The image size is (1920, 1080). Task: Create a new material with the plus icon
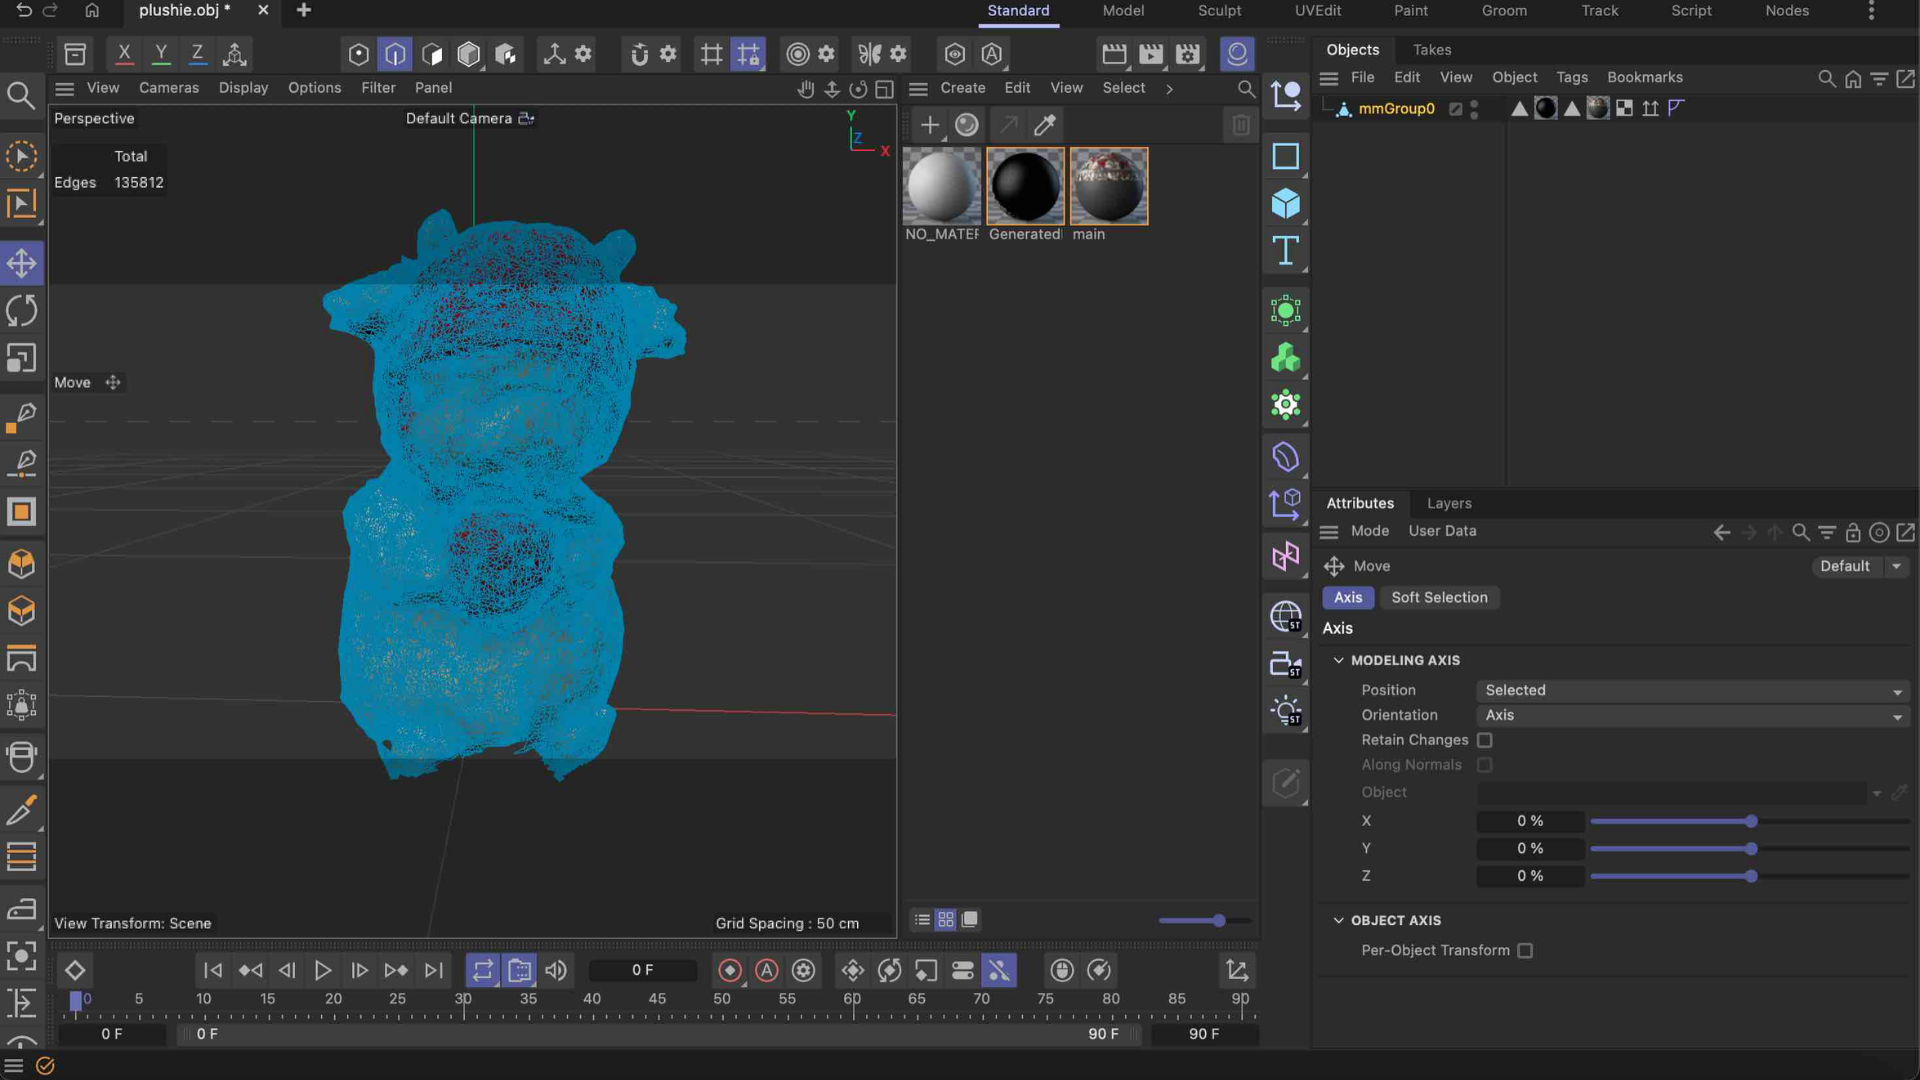point(930,125)
